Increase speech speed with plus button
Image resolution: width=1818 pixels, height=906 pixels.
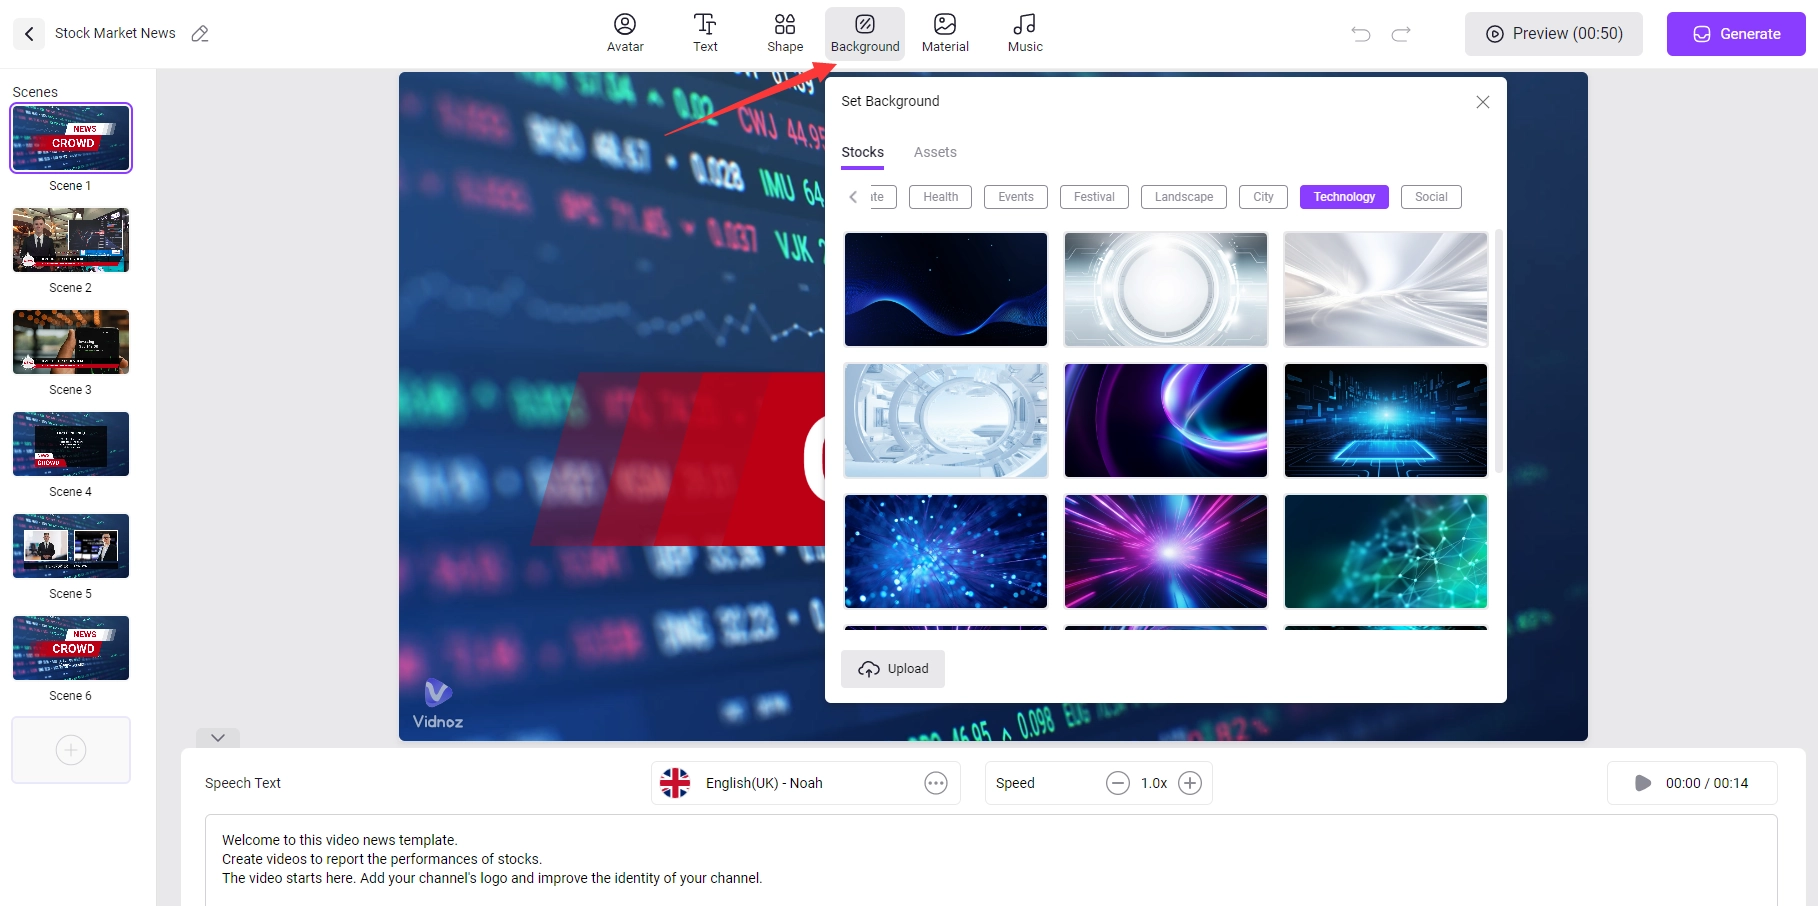click(1190, 783)
